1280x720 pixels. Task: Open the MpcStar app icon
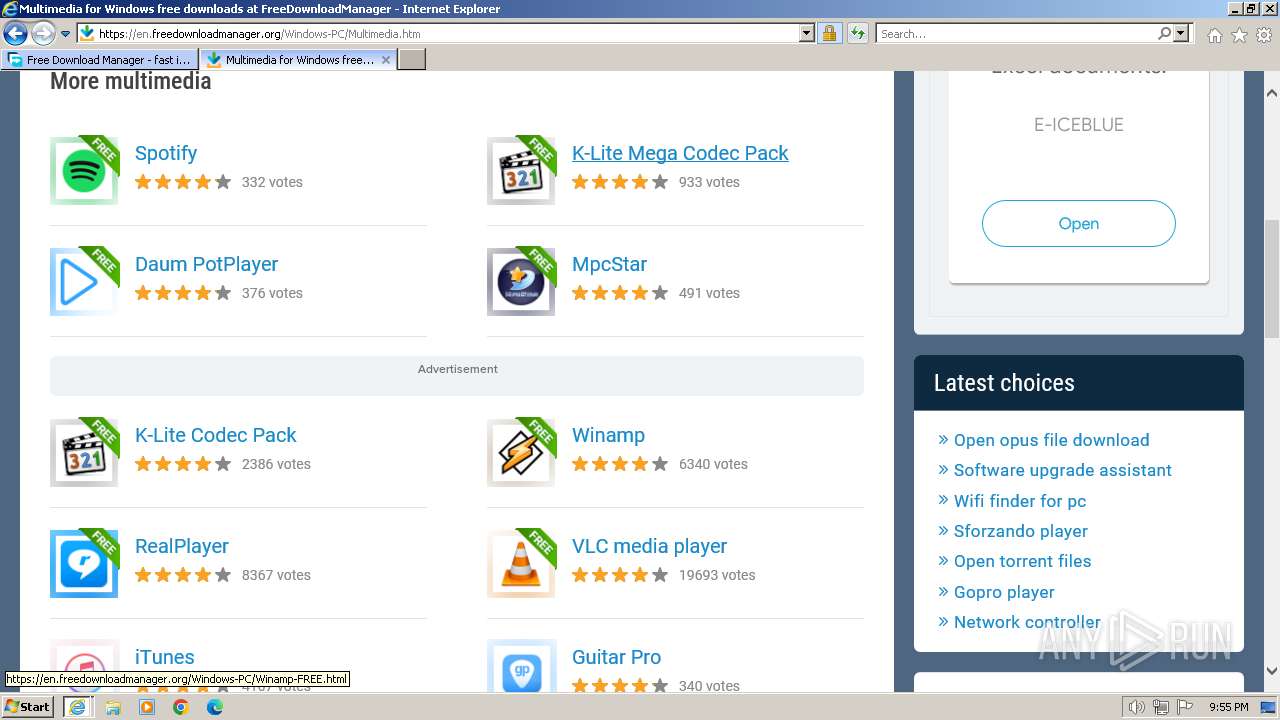click(521, 282)
